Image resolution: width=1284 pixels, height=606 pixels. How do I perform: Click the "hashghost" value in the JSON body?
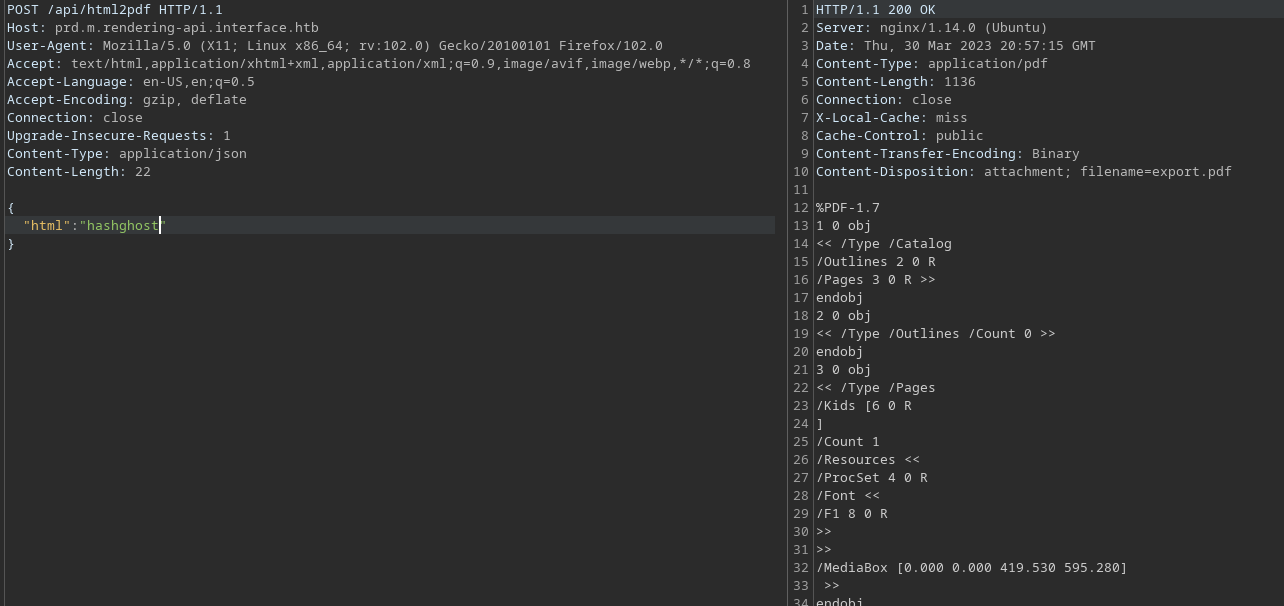click(x=122, y=226)
